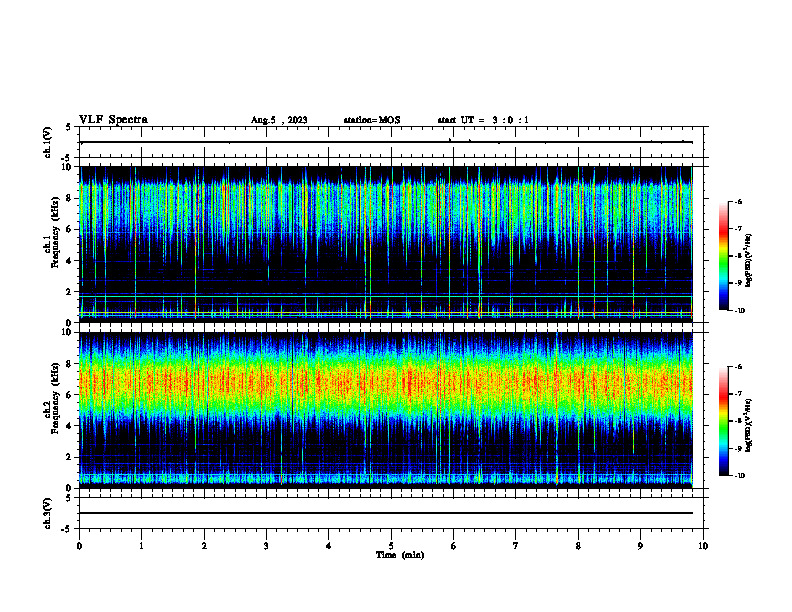Click the ch.1 voltage waveform trace

[386, 142]
